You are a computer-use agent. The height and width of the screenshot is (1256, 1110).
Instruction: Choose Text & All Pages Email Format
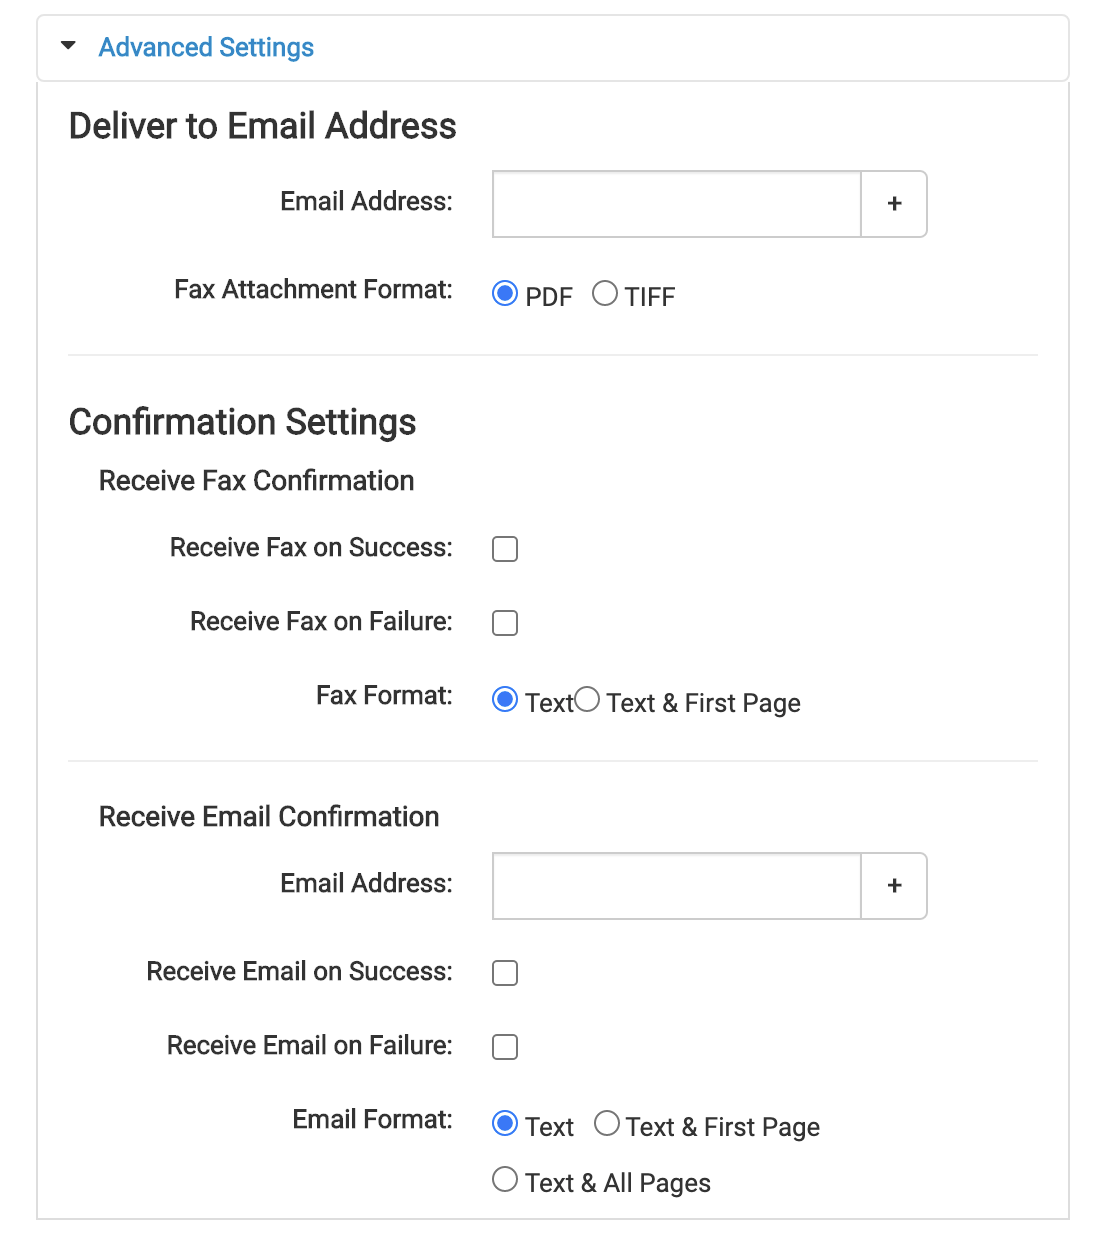(505, 1180)
